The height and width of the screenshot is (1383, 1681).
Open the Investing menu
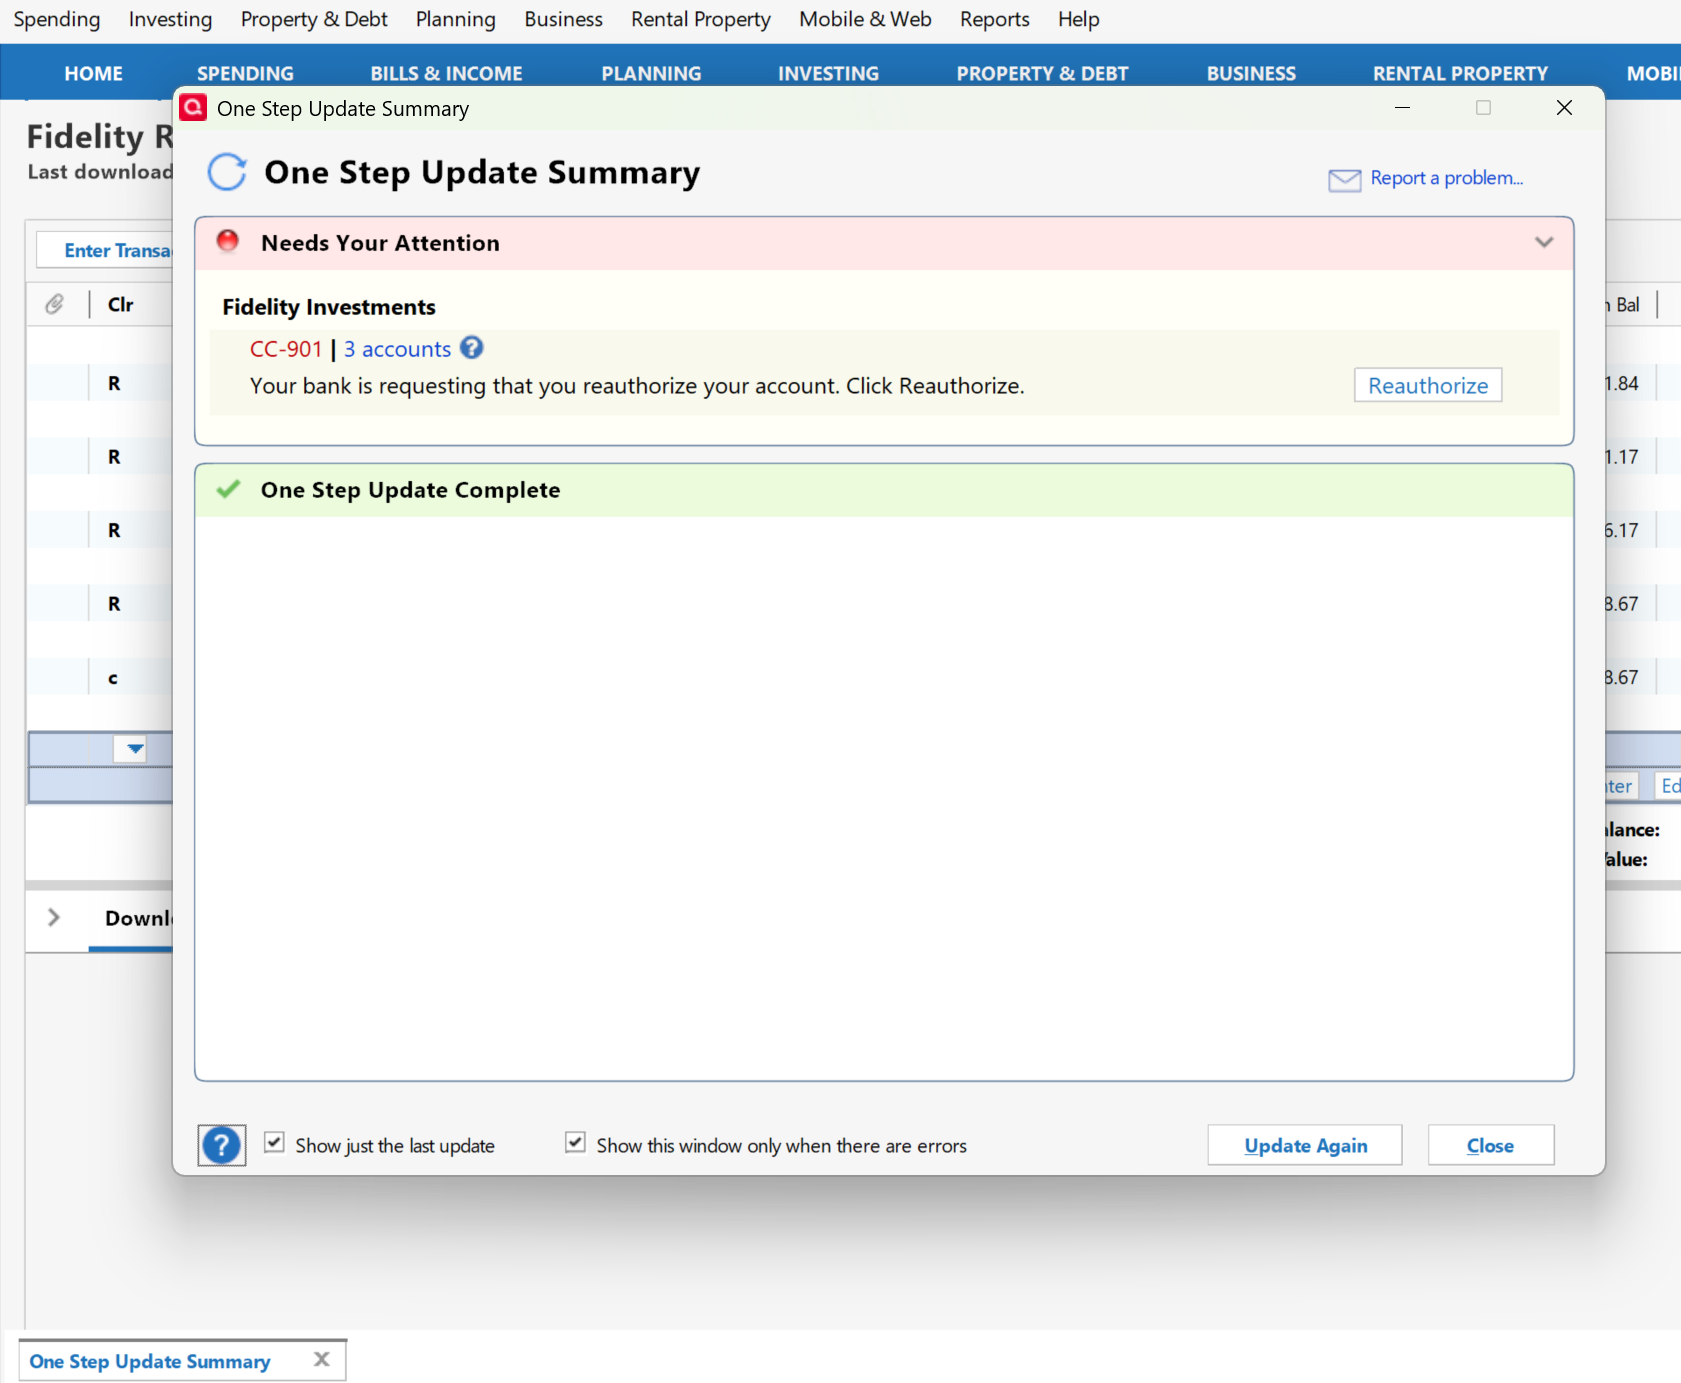[170, 19]
